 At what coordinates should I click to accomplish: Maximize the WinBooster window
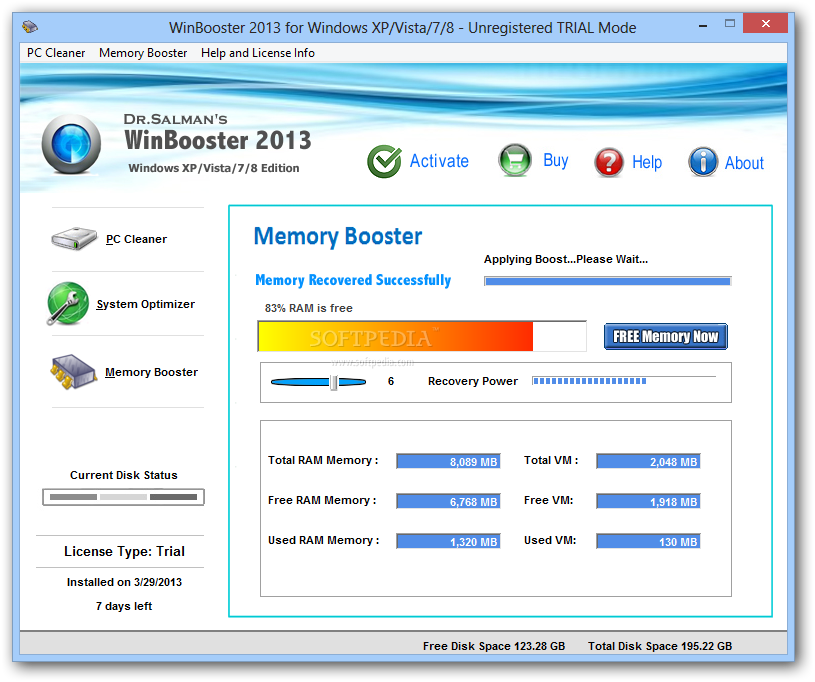tap(730, 23)
